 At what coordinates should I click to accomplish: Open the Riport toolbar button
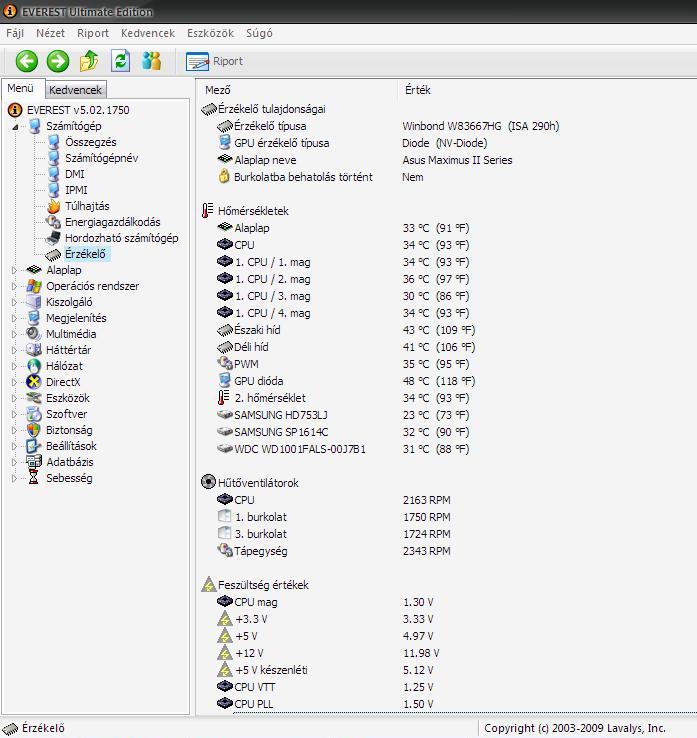[x=215, y=61]
